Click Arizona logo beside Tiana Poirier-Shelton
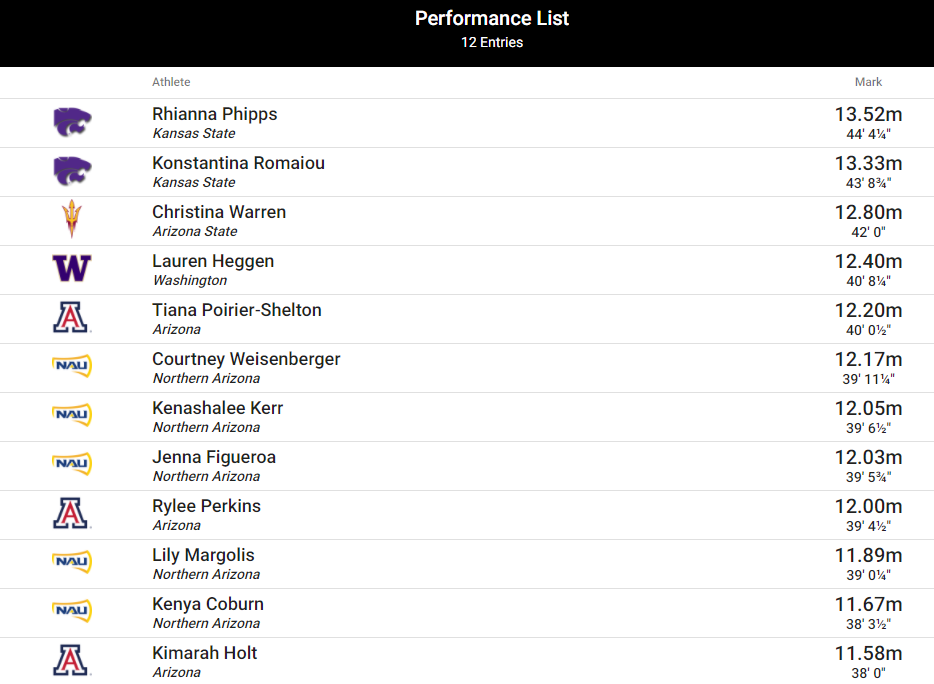The height and width of the screenshot is (684, 934). 71,318
